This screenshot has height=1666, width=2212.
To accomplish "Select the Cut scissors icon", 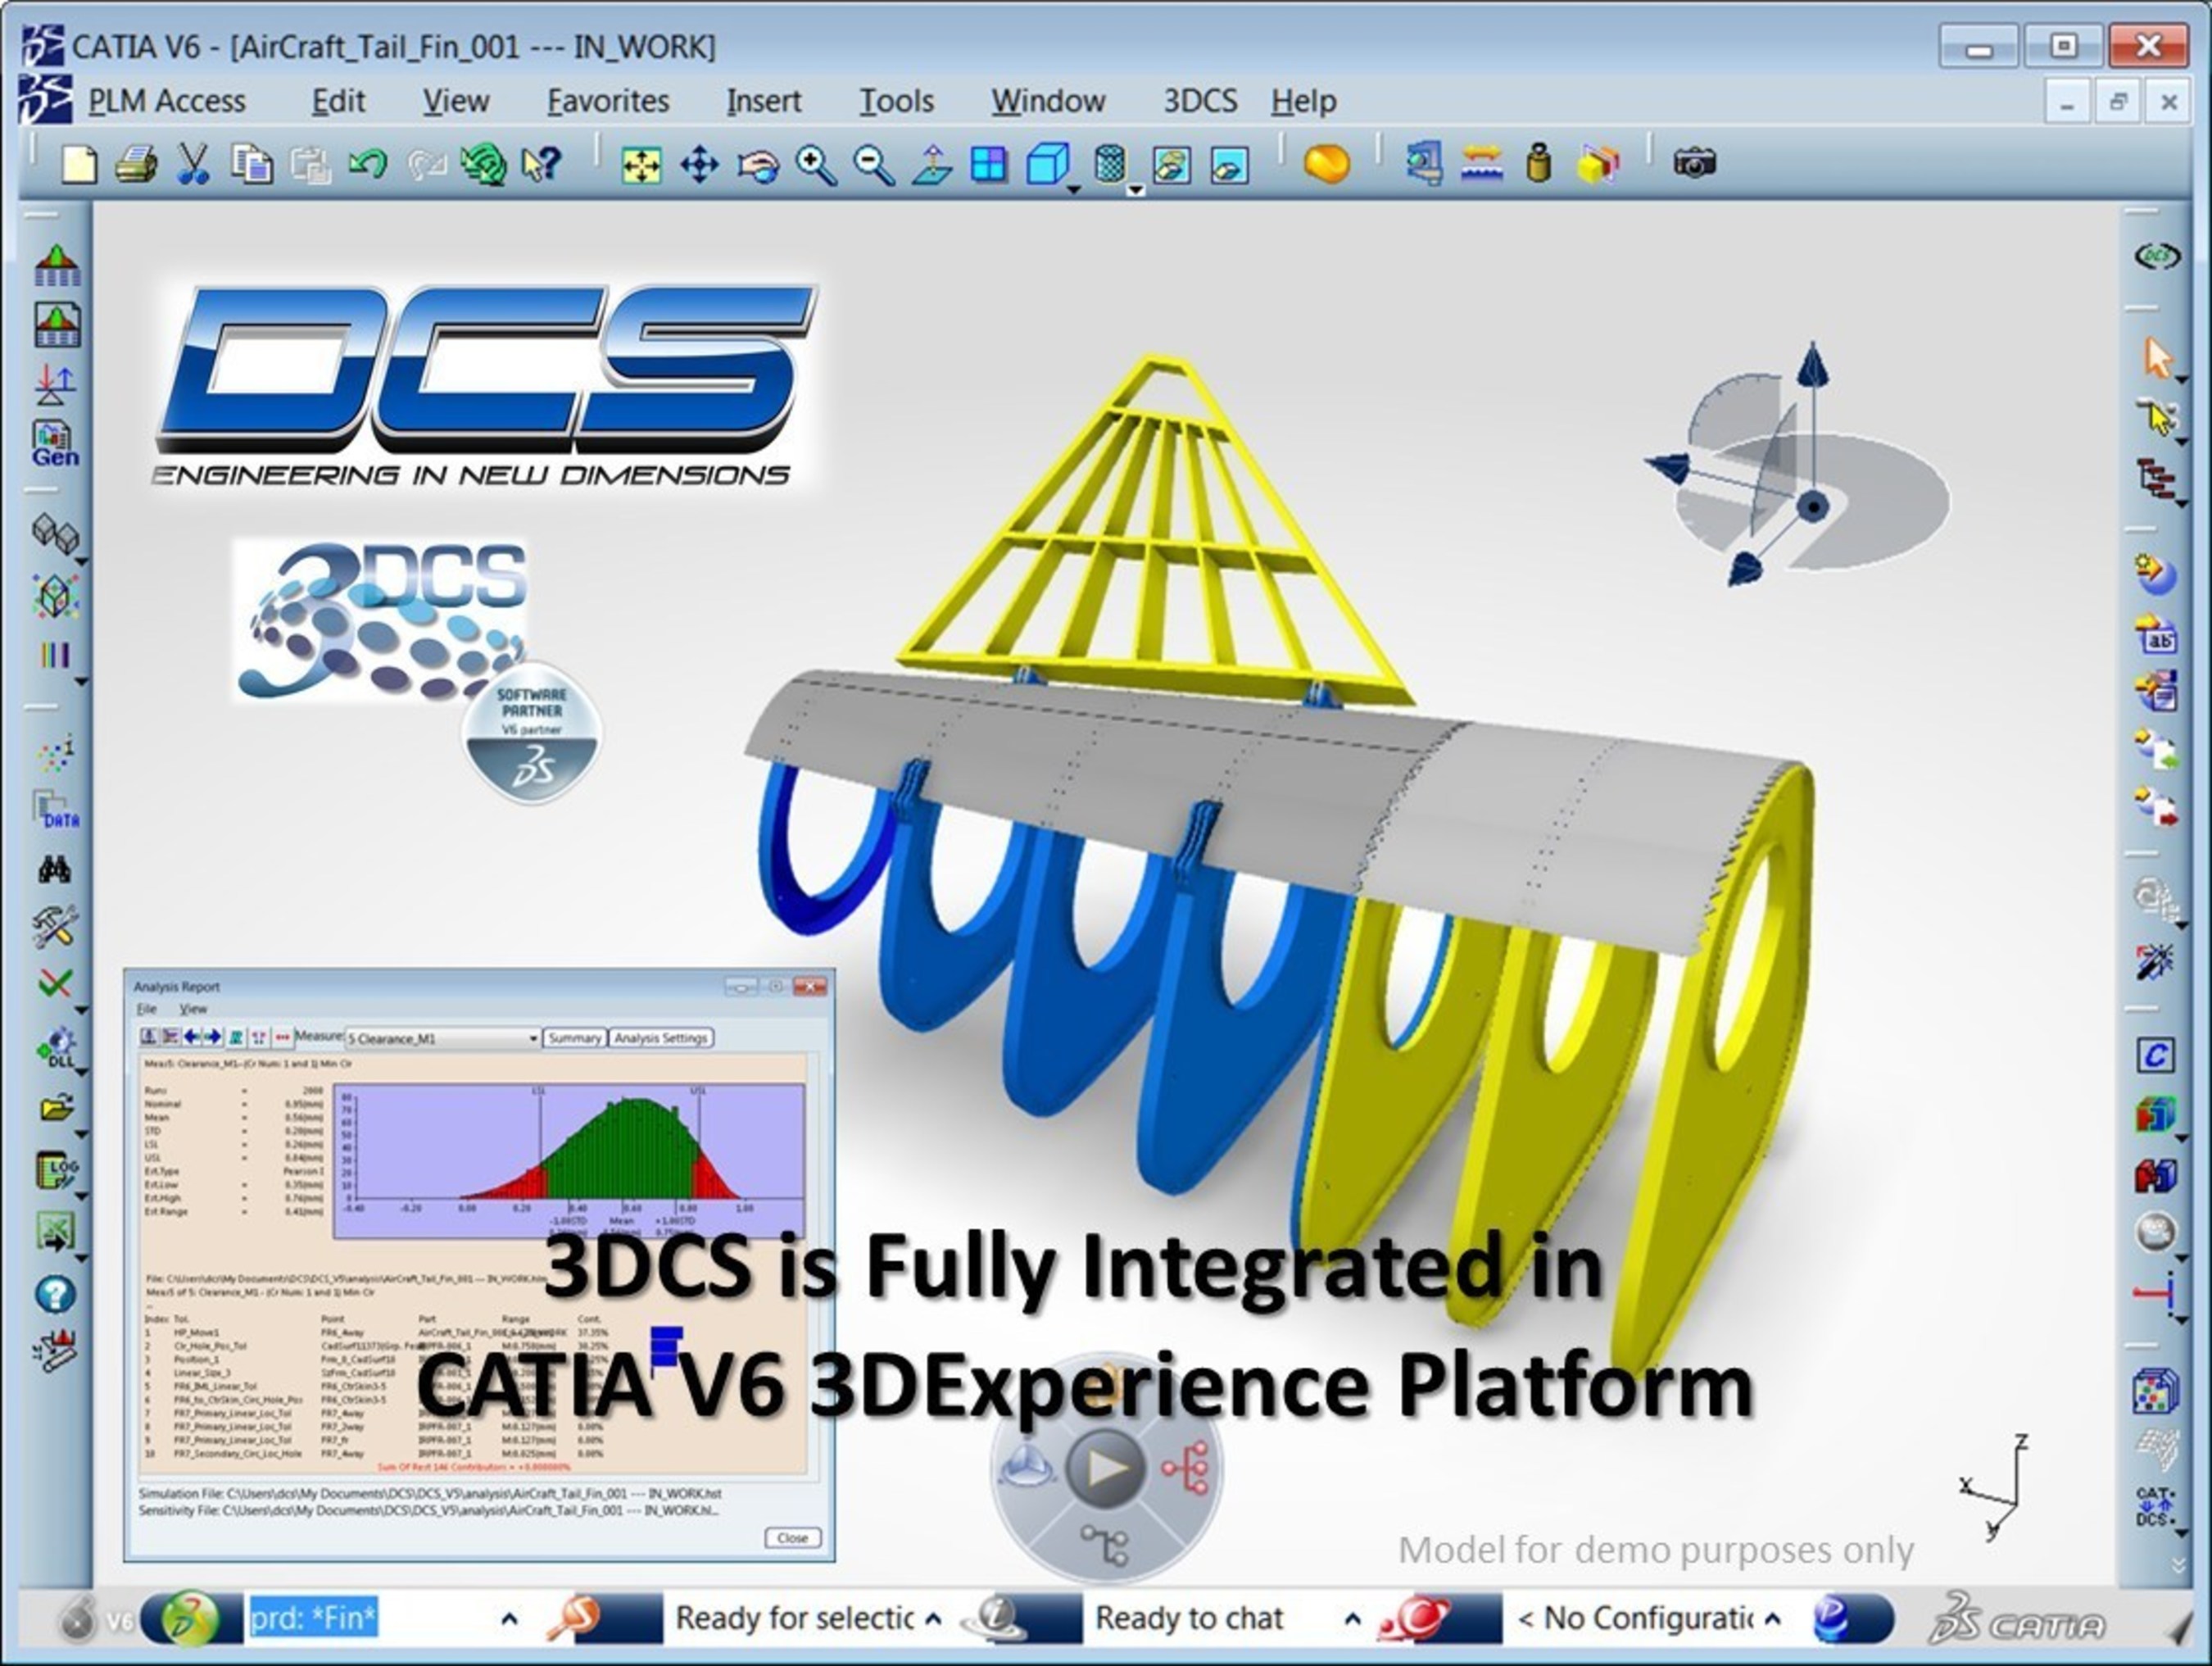I will [x=193, y=164].
